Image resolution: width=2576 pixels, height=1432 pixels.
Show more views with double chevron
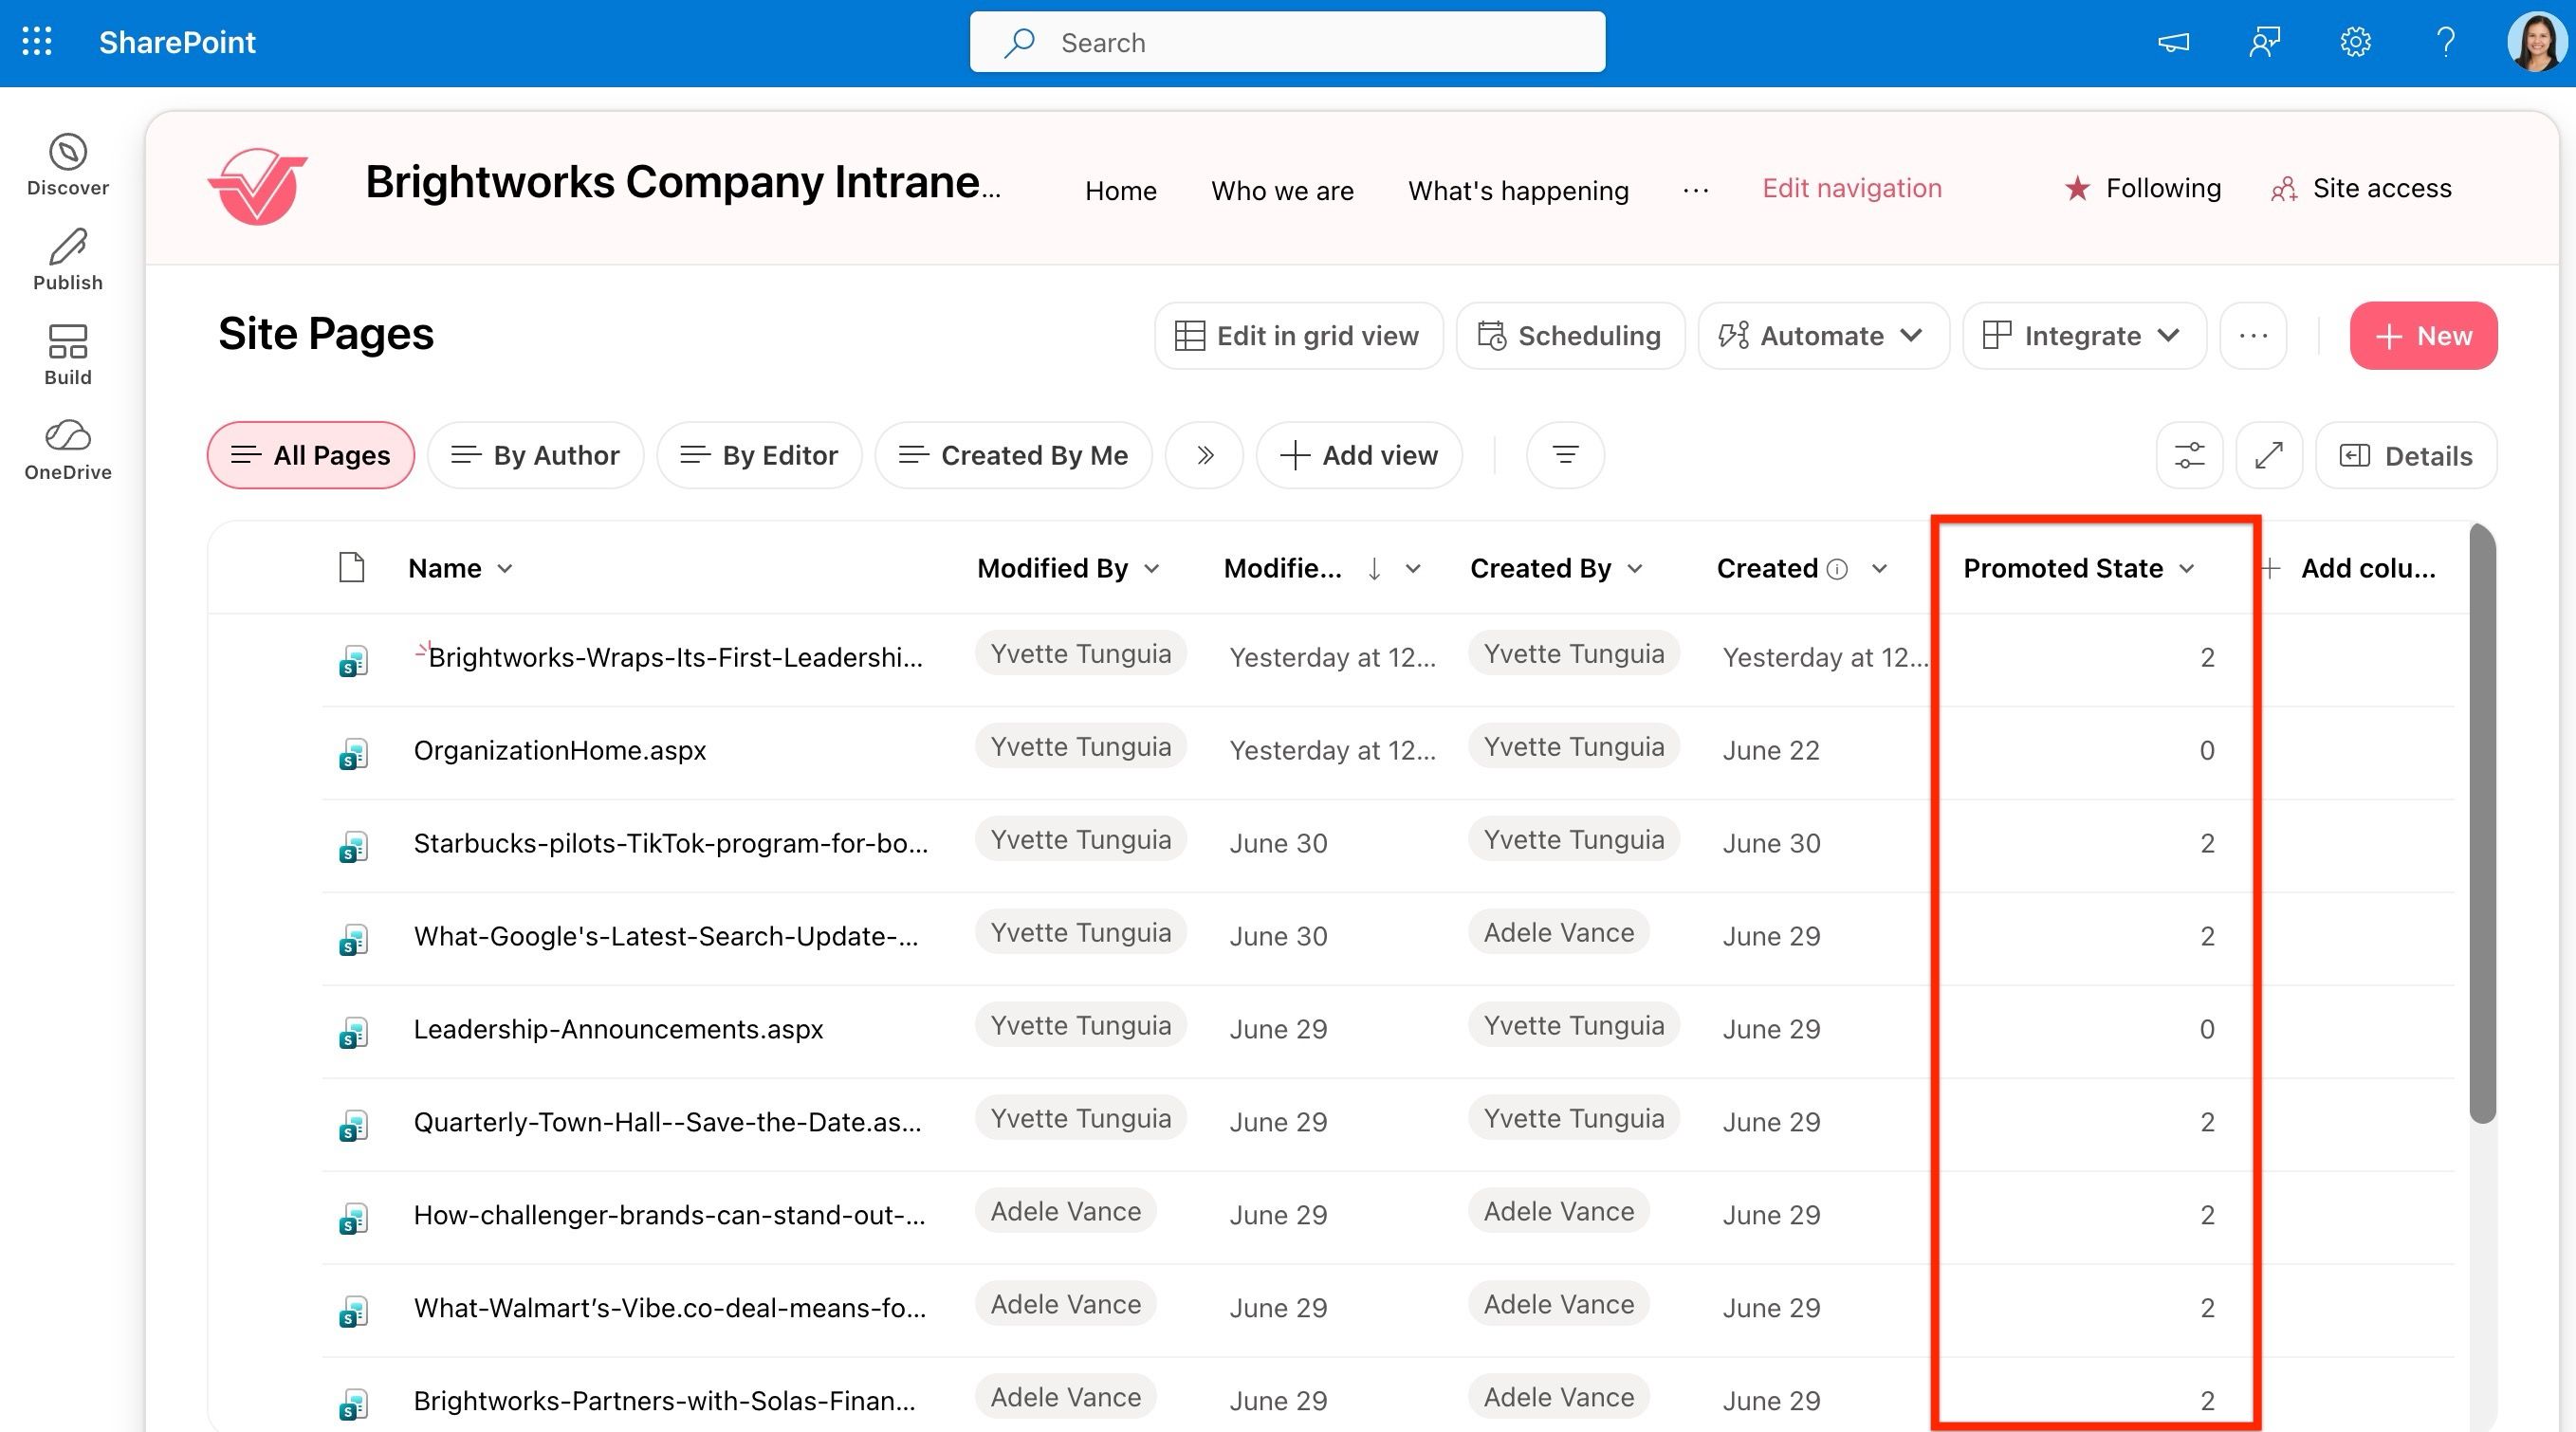(1205, 455)
